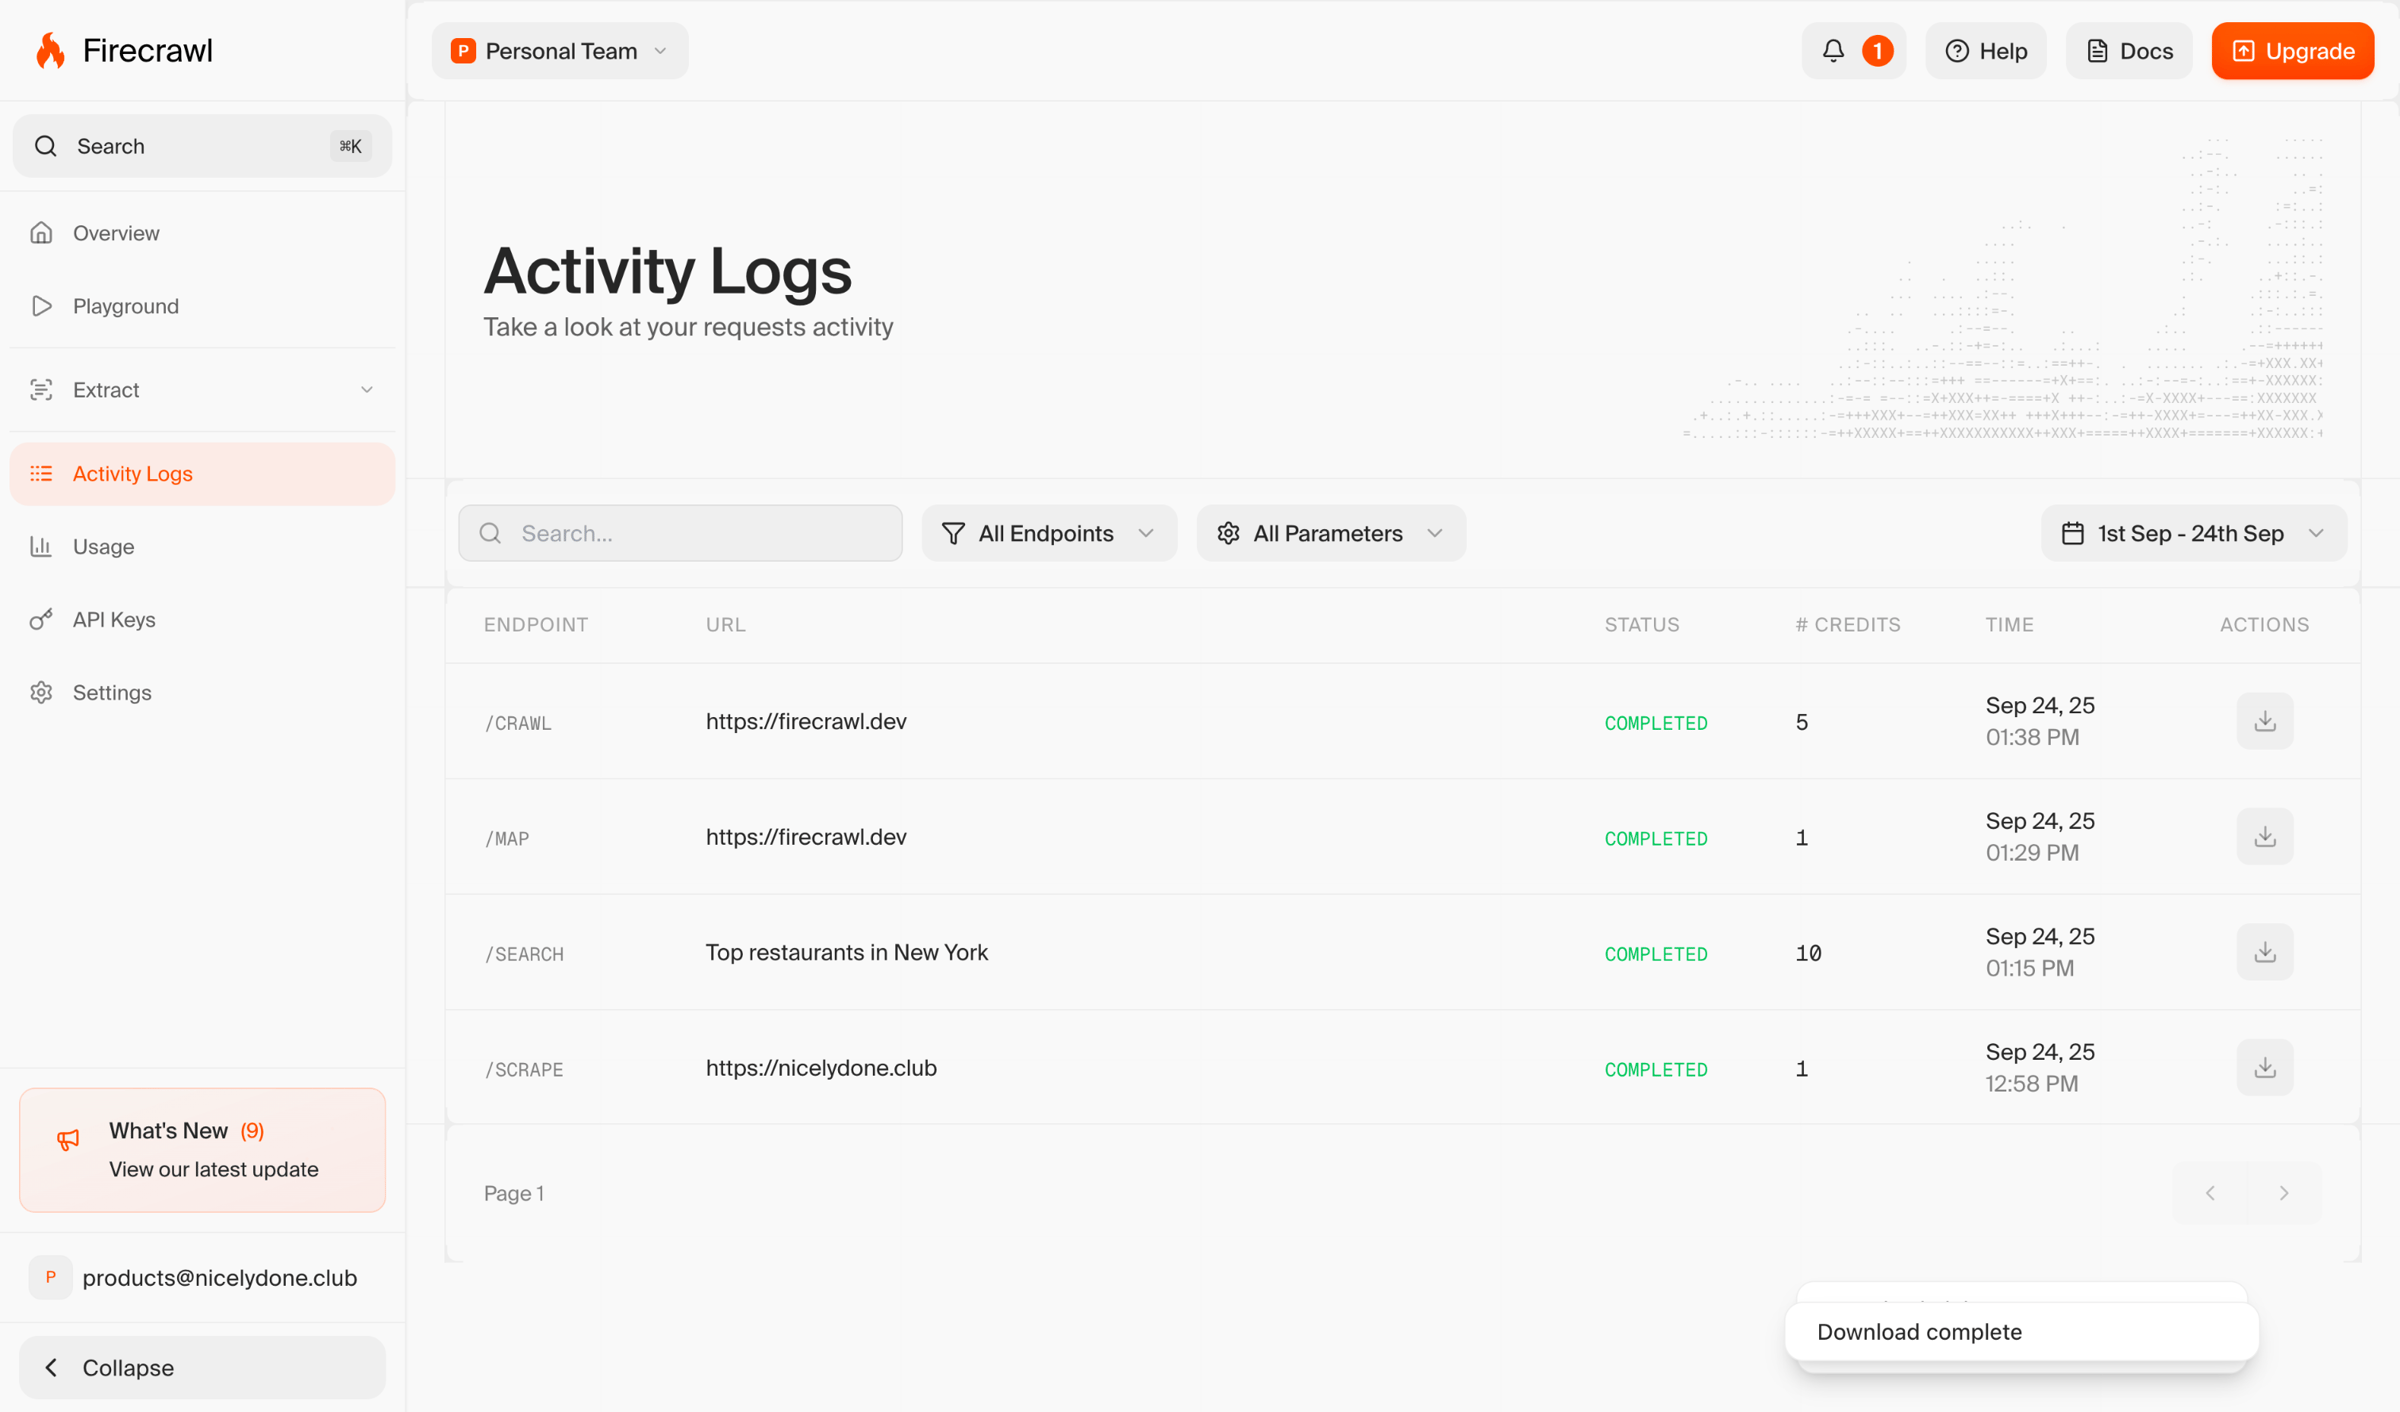Collapse the sidebar

point(202,1367)
